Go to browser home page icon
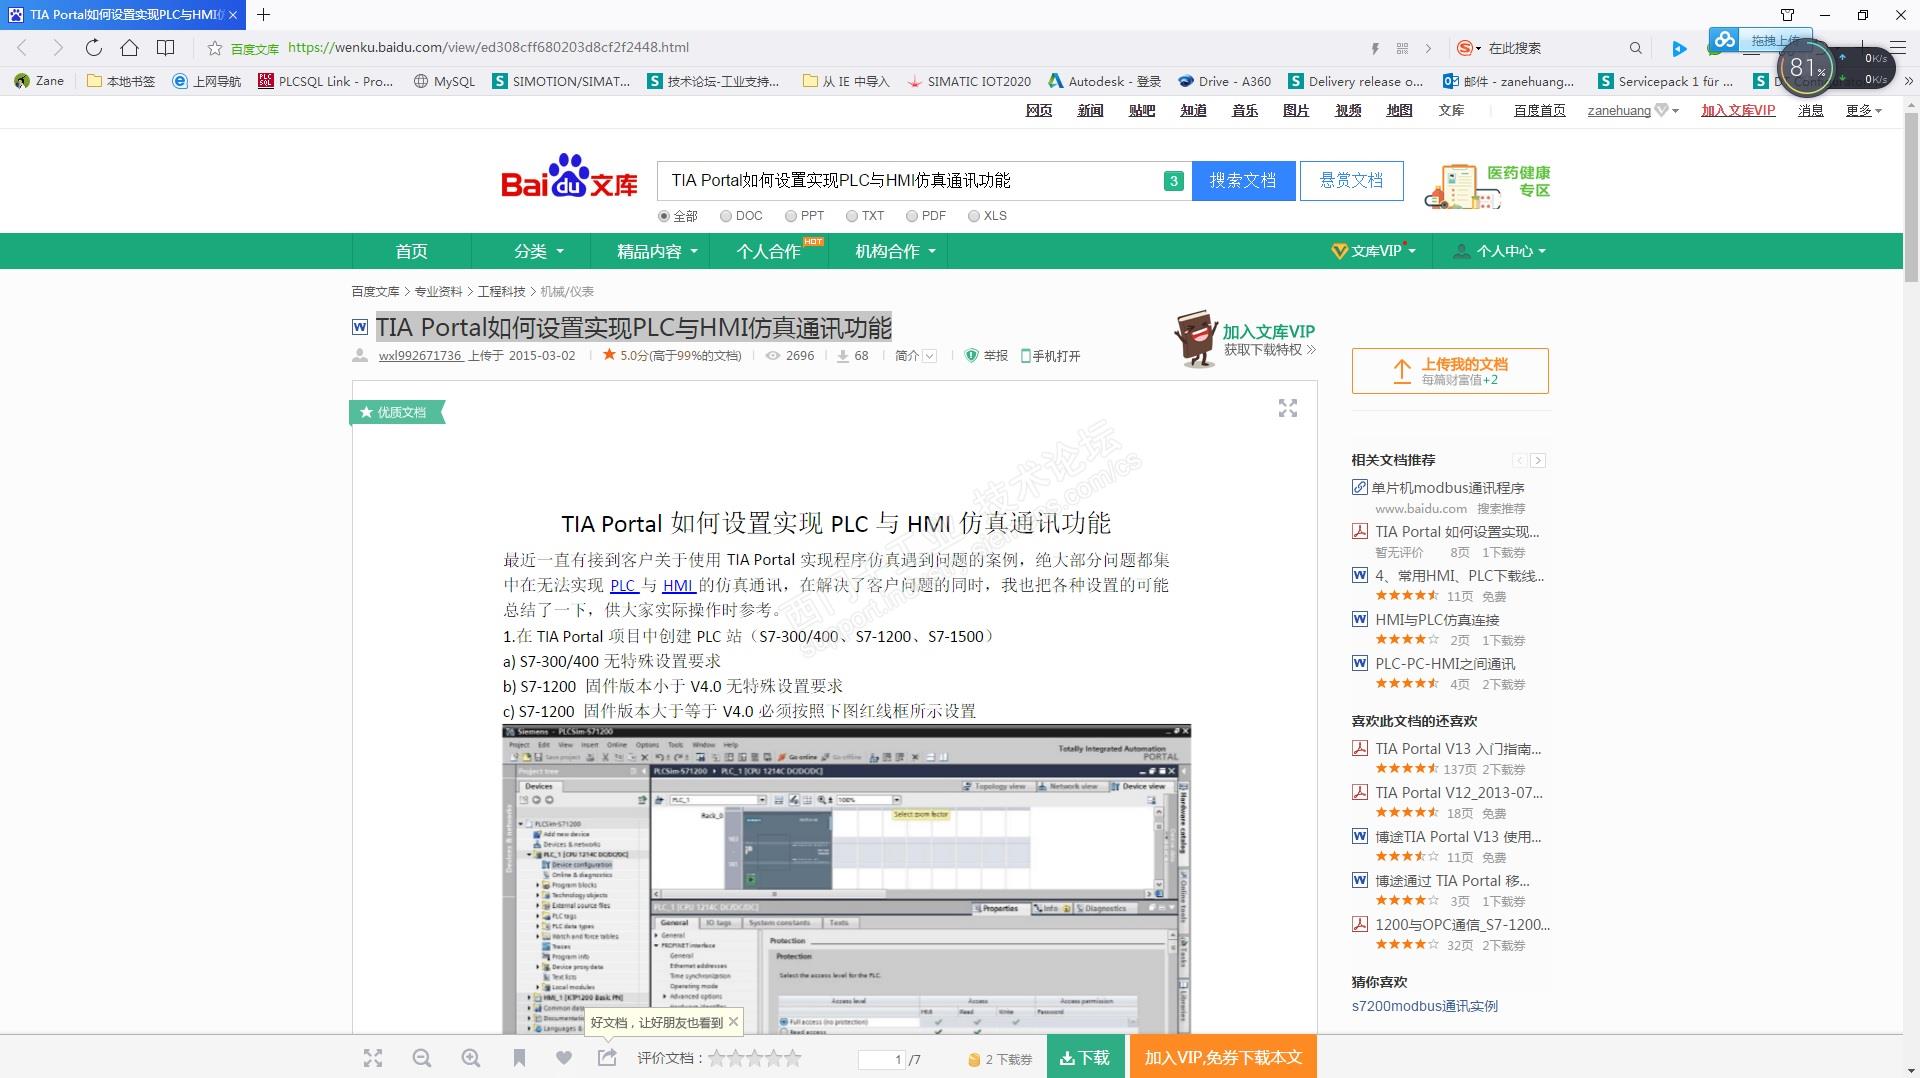Screen dimensions: 1920x1078 coord(129,47)
